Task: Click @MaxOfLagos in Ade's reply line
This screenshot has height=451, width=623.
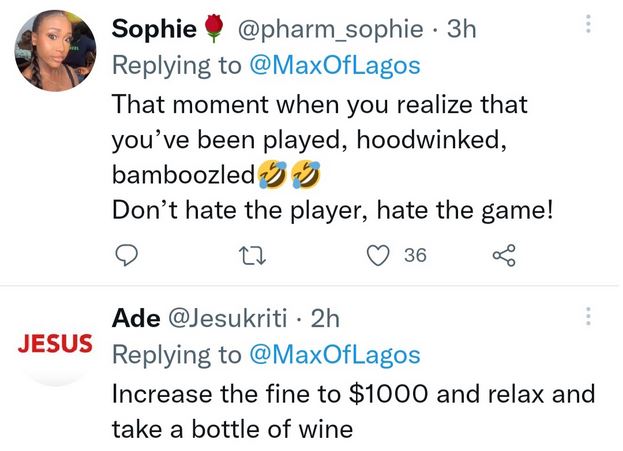Action: pos(334,355)
